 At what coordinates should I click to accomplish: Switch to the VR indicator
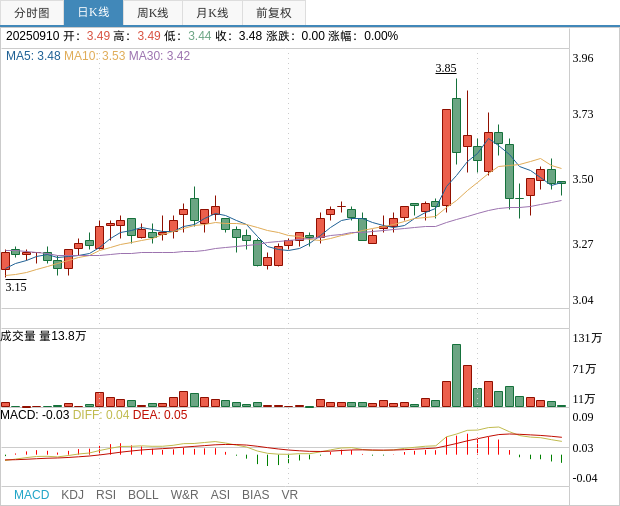tap(289, 495)
